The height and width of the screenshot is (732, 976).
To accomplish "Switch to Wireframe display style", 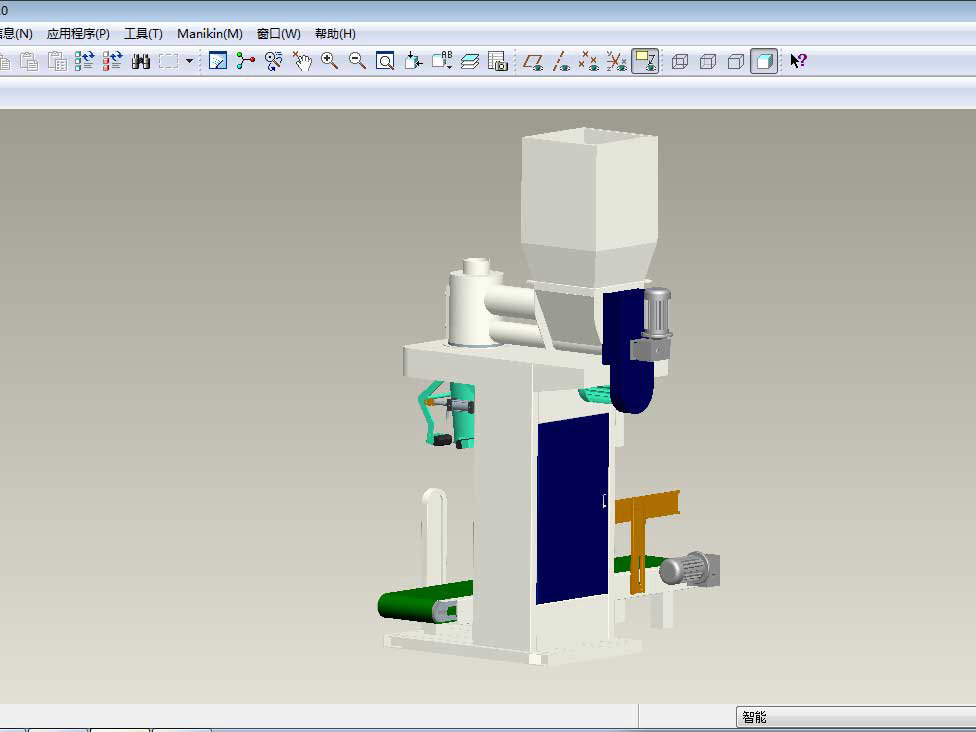I will 680,61.
